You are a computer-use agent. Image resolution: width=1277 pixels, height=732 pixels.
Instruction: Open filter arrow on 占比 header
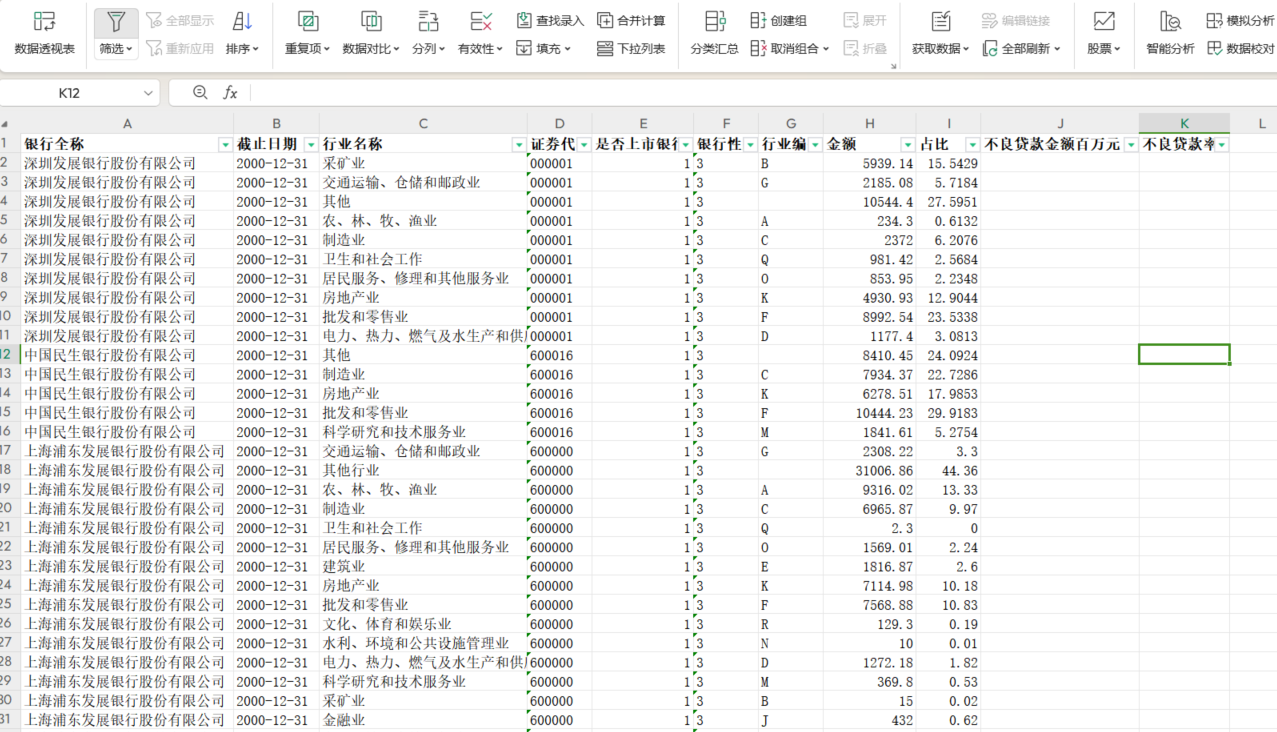(972, 145)
